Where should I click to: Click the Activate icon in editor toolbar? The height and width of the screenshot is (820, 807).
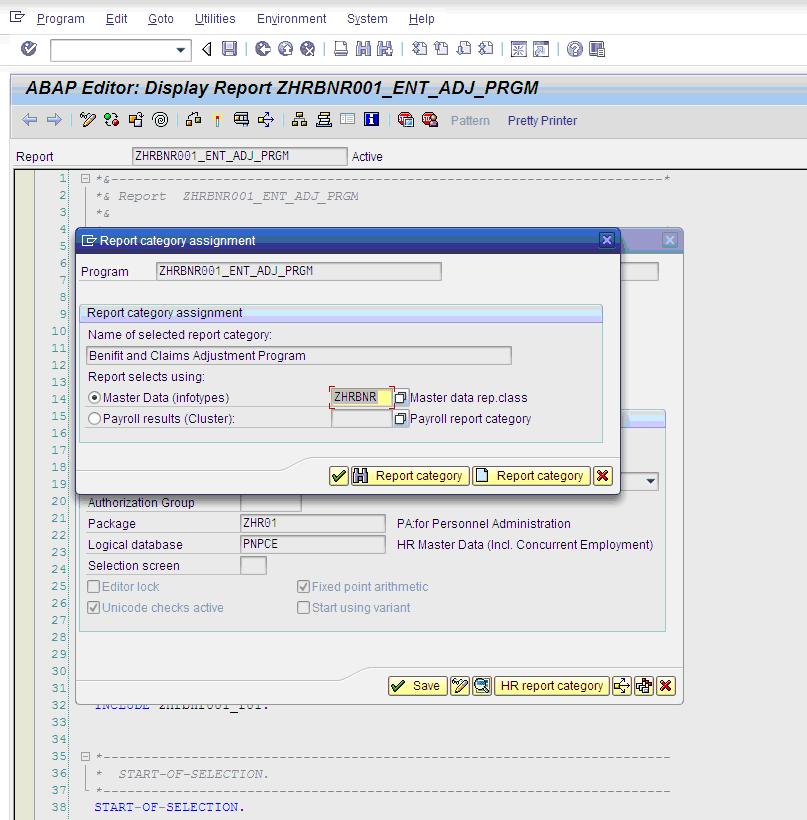tap(217, 120)
